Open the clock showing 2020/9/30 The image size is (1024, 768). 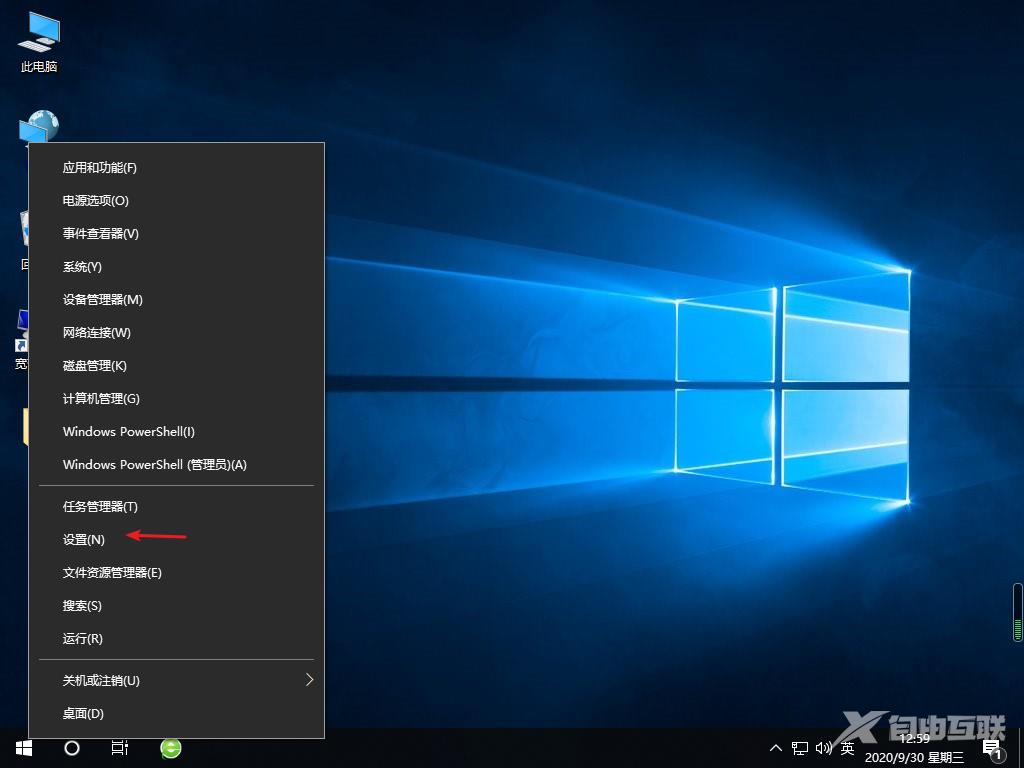click(x=914, y=748)
